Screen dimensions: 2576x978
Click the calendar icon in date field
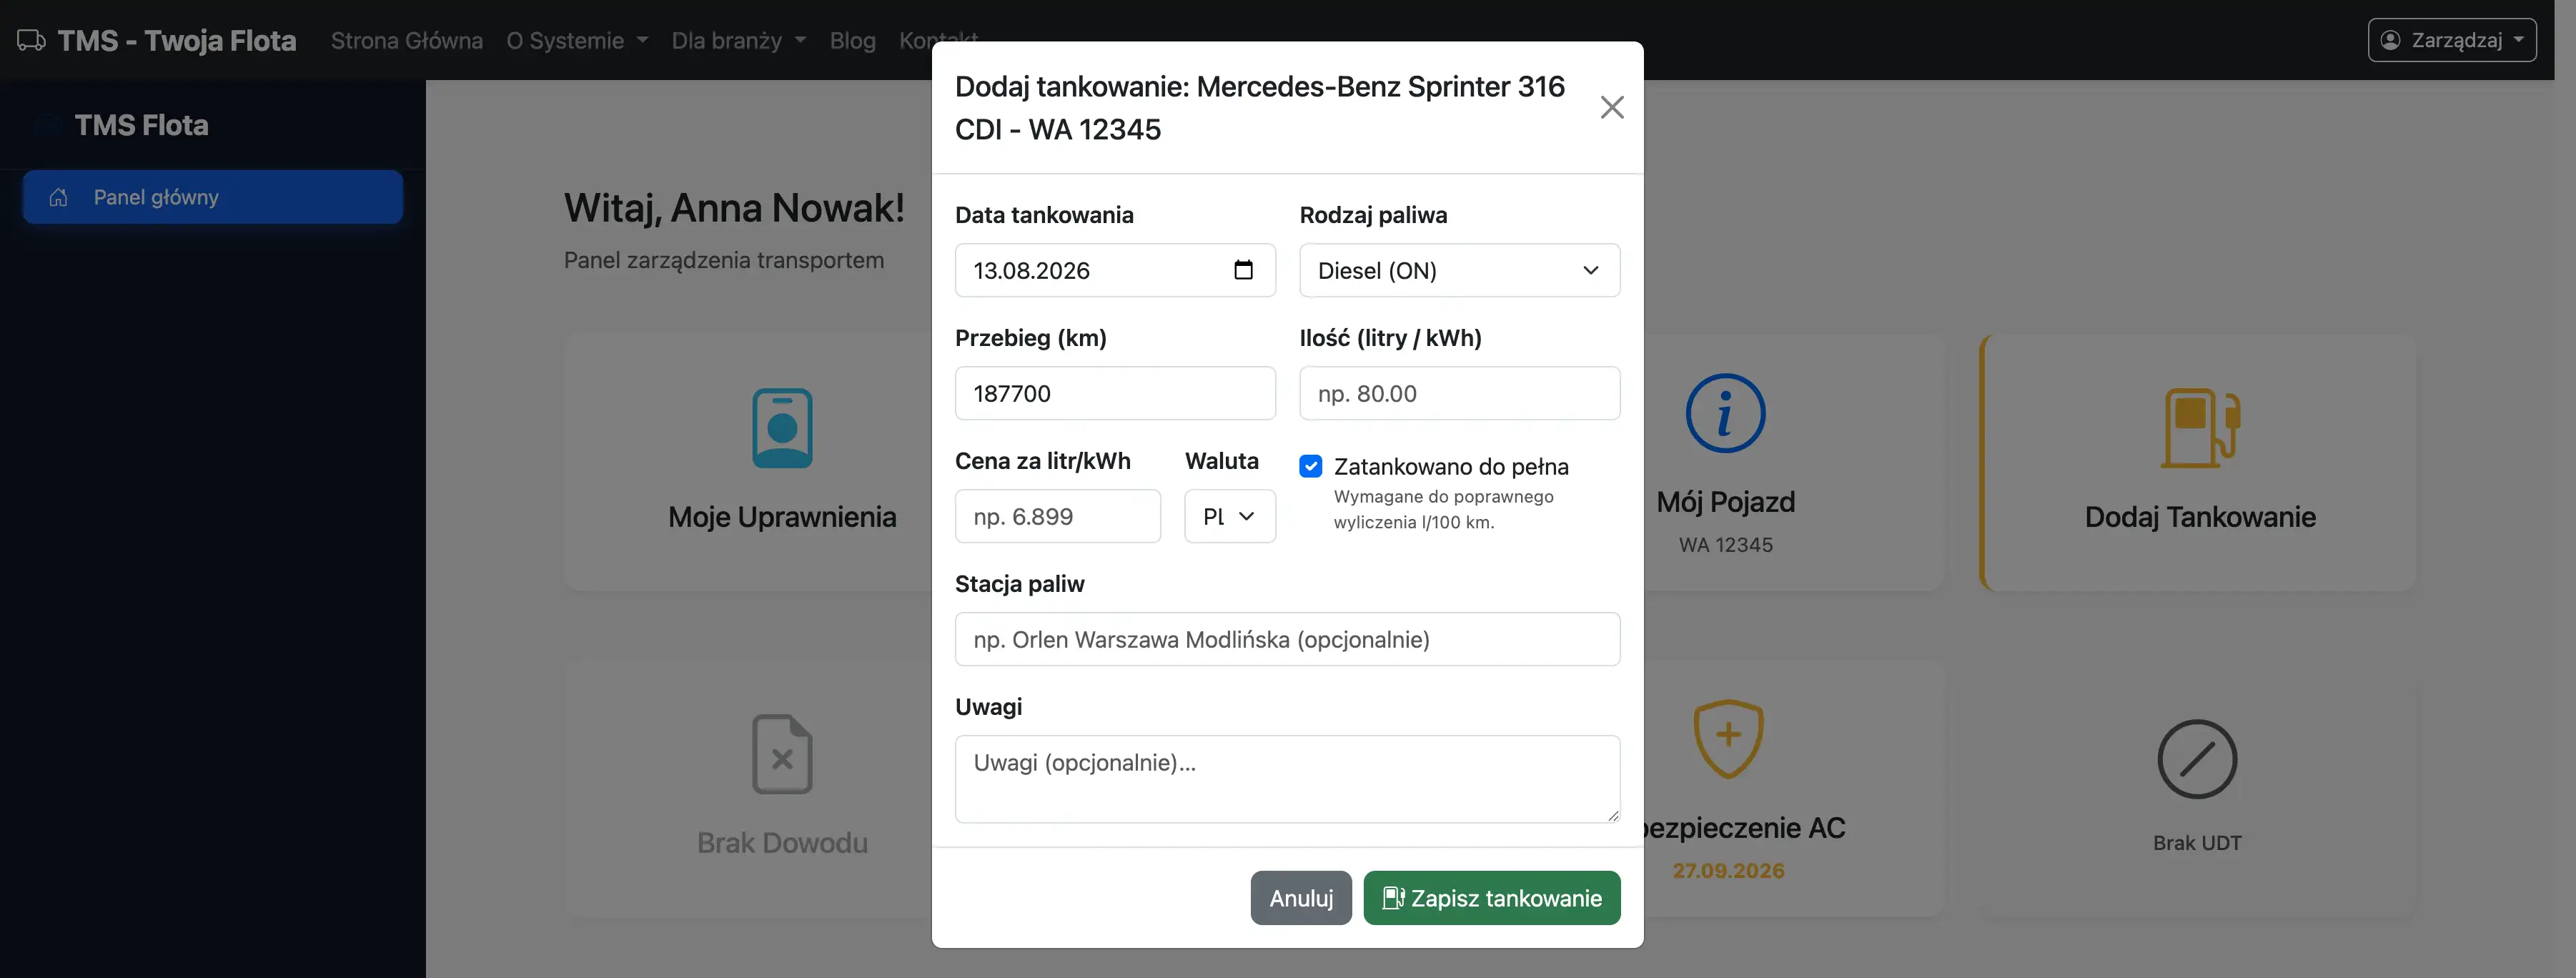[1243, 270]
